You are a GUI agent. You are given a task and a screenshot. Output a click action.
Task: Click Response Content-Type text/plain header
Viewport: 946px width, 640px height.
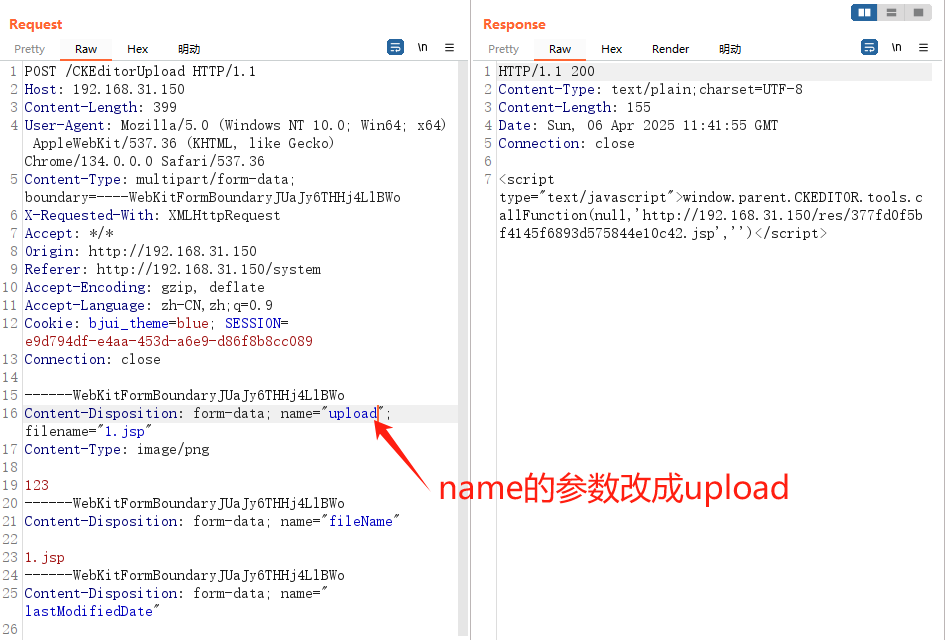(x=650, y=89)
